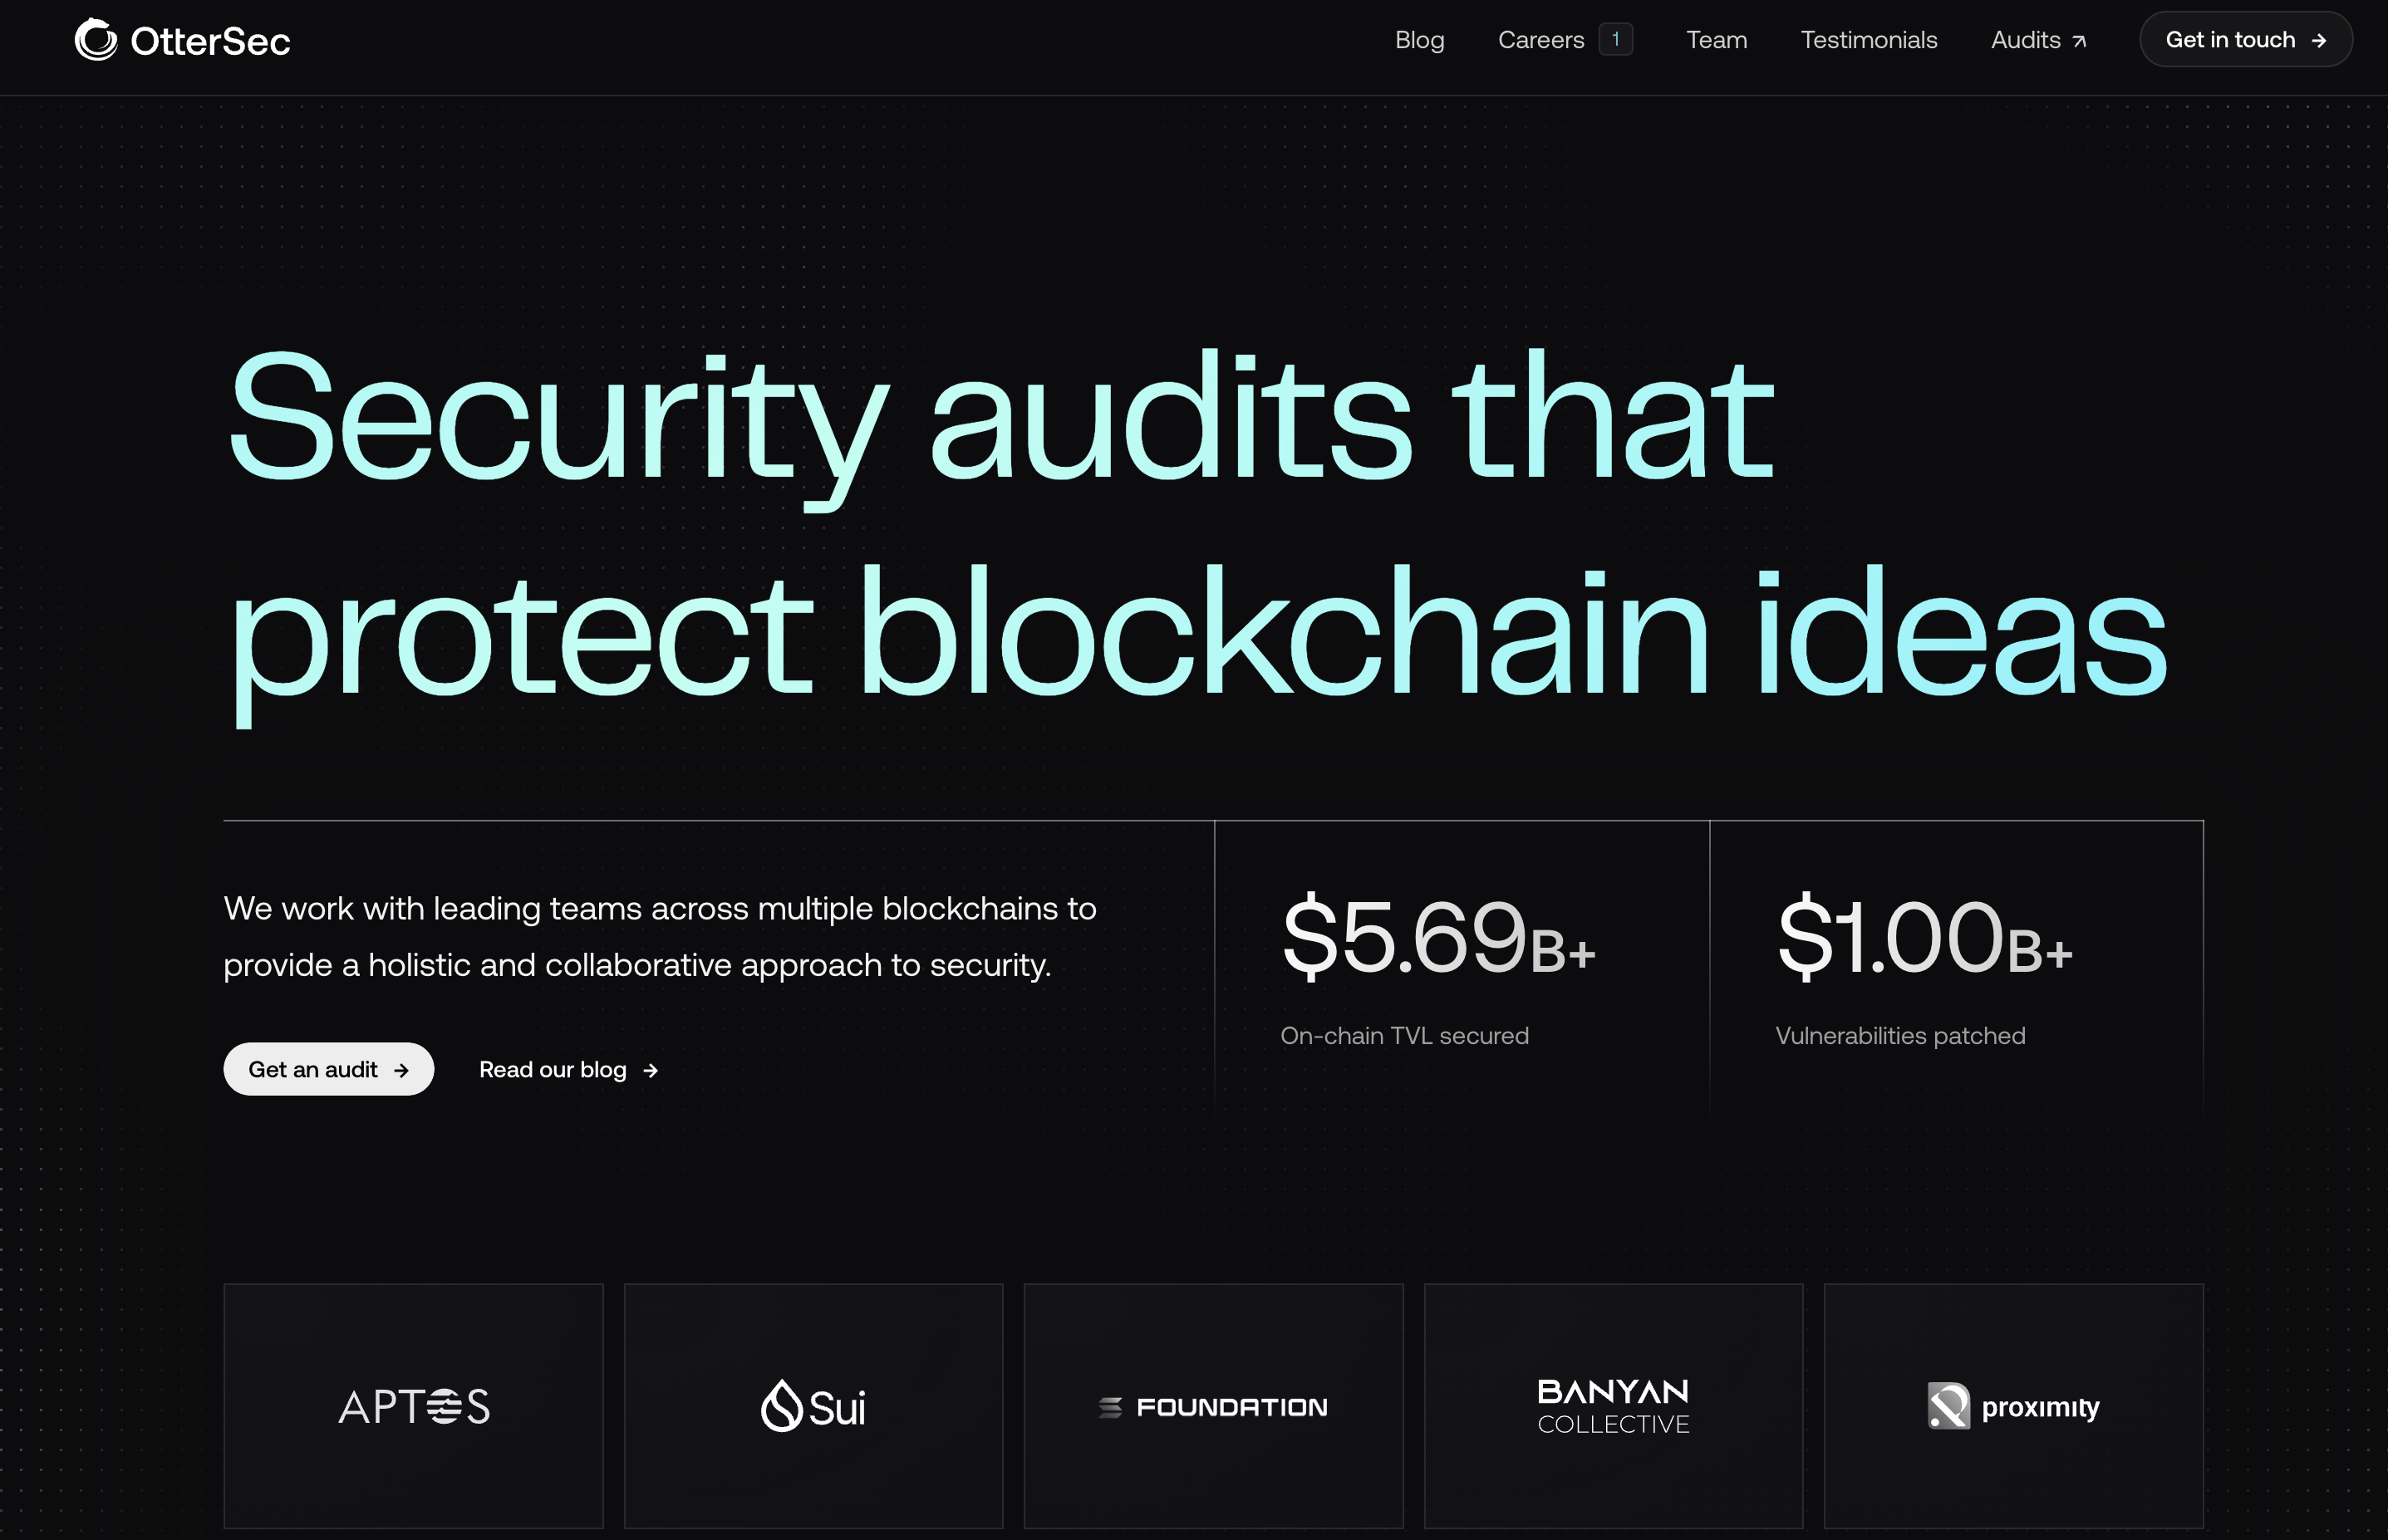Screen dimensions: 2388x1540
Task: Click the Get in touch button
Action: [x=2246, y=40]
